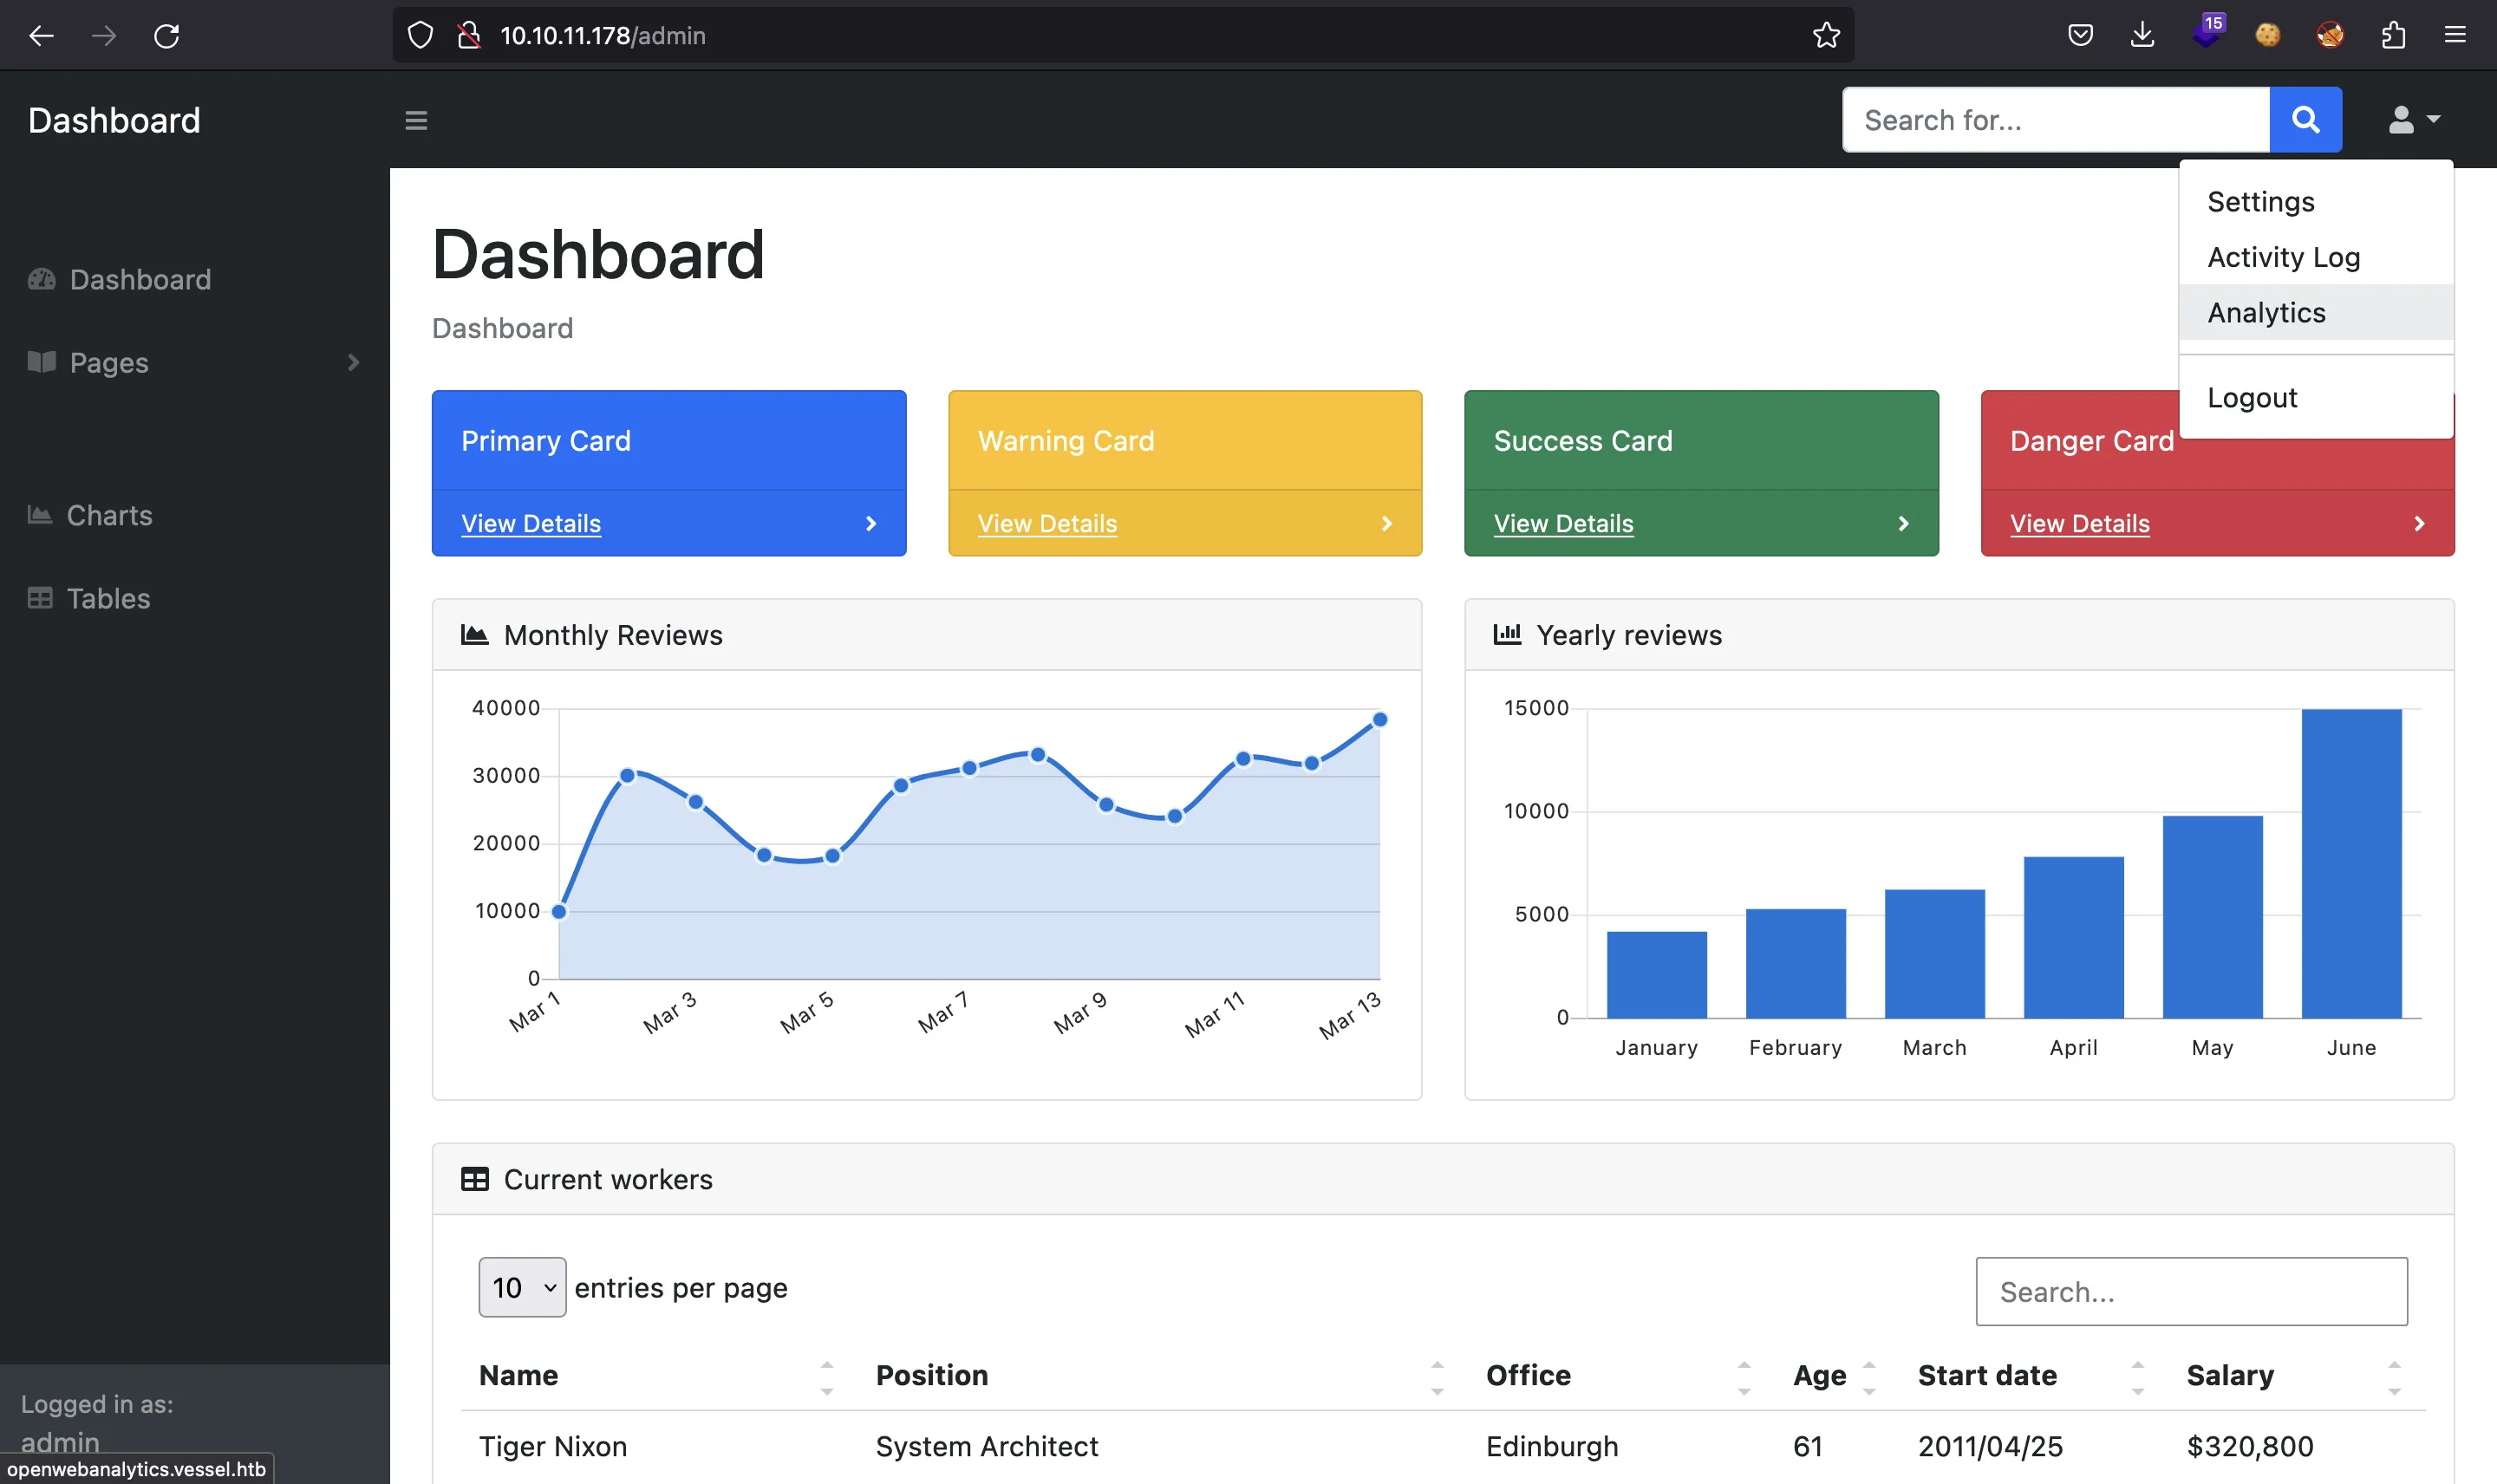Open the Pocket save icon
This screenshot has height=1484, width=2497.
tap(2080, 36)
